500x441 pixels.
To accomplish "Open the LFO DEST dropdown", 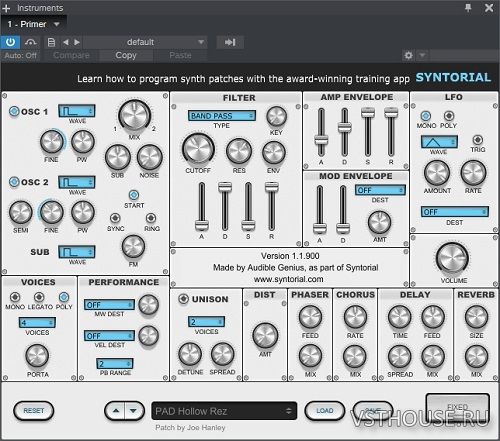I will click(x=455, y=212).
